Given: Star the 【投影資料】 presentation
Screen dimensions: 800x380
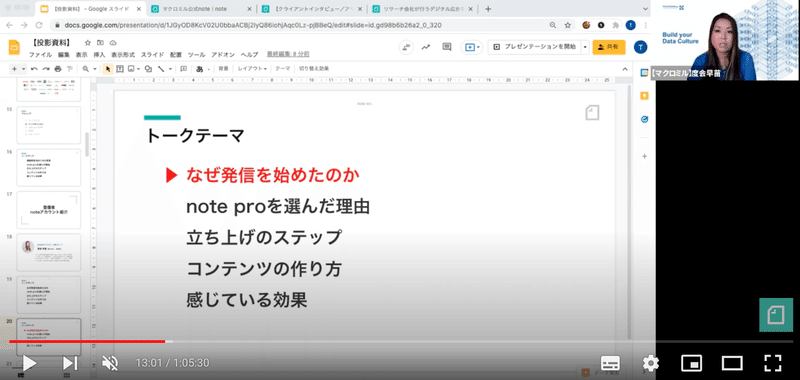Looking at the screenshot, I should click(x=88, y=43).
